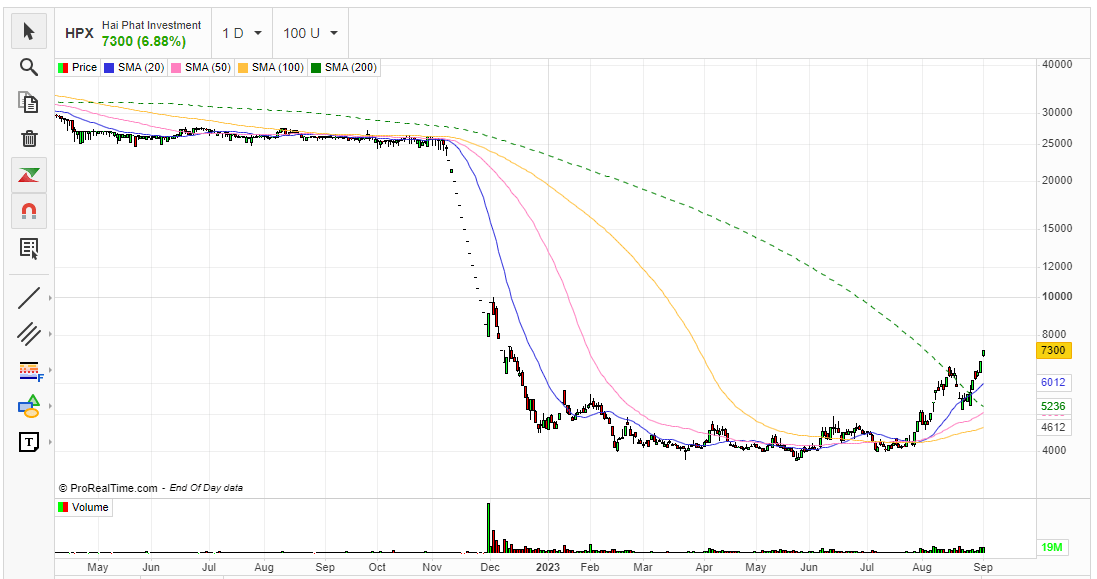
Task: Activate the zoom magnifier tool
Action: [29, 67]
